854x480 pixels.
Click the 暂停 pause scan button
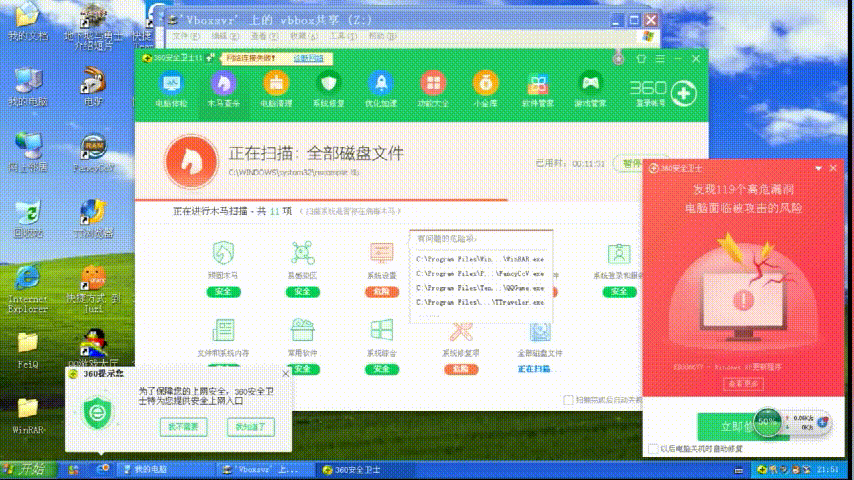[x=632, y=163]
